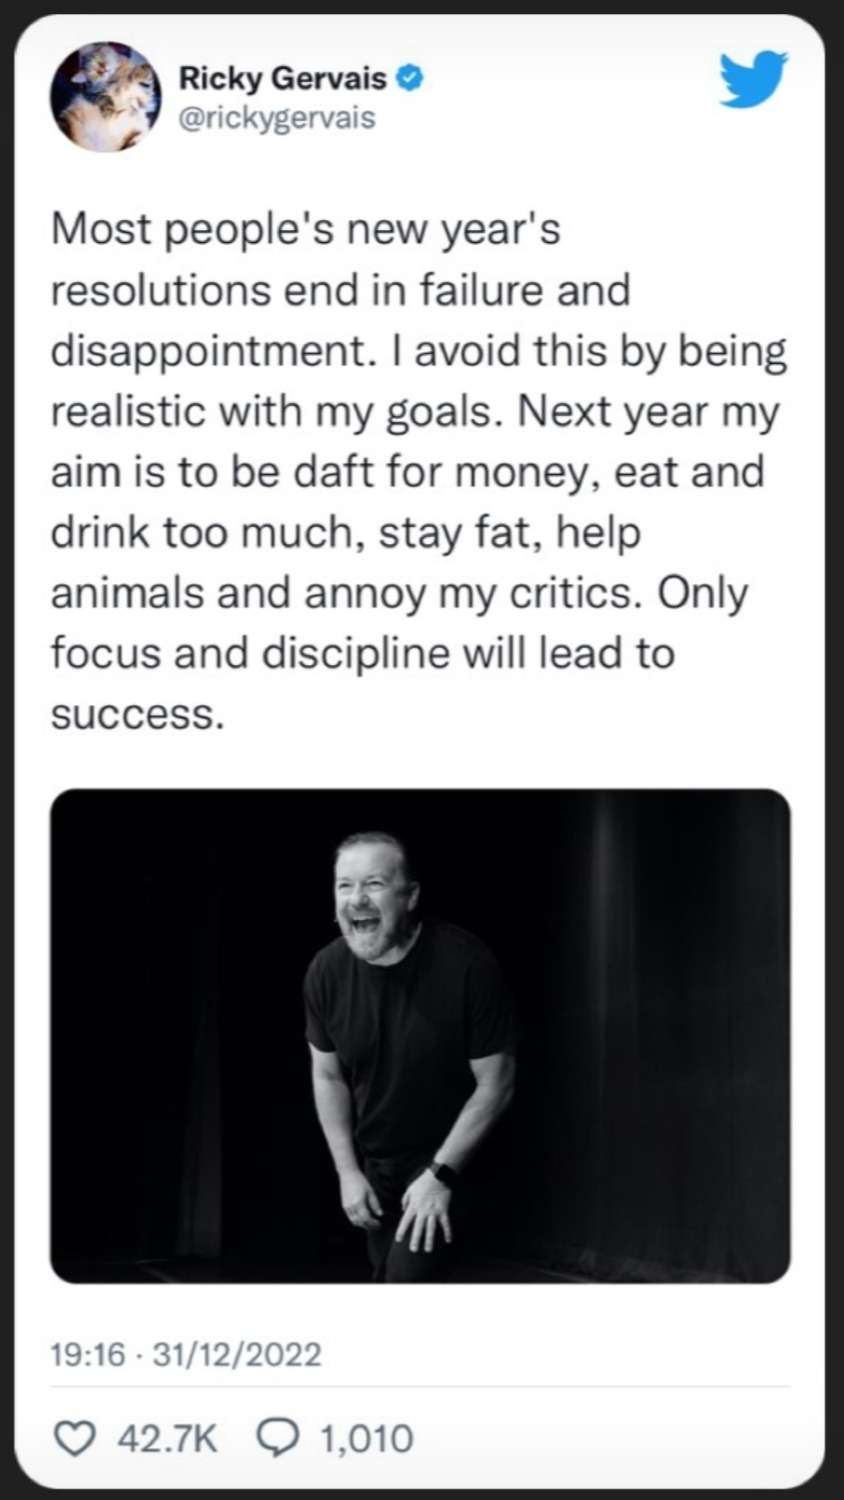This screenshot has width=844, height=1500.
Task: Open the profile avatar picture
Action: point(106,97)
